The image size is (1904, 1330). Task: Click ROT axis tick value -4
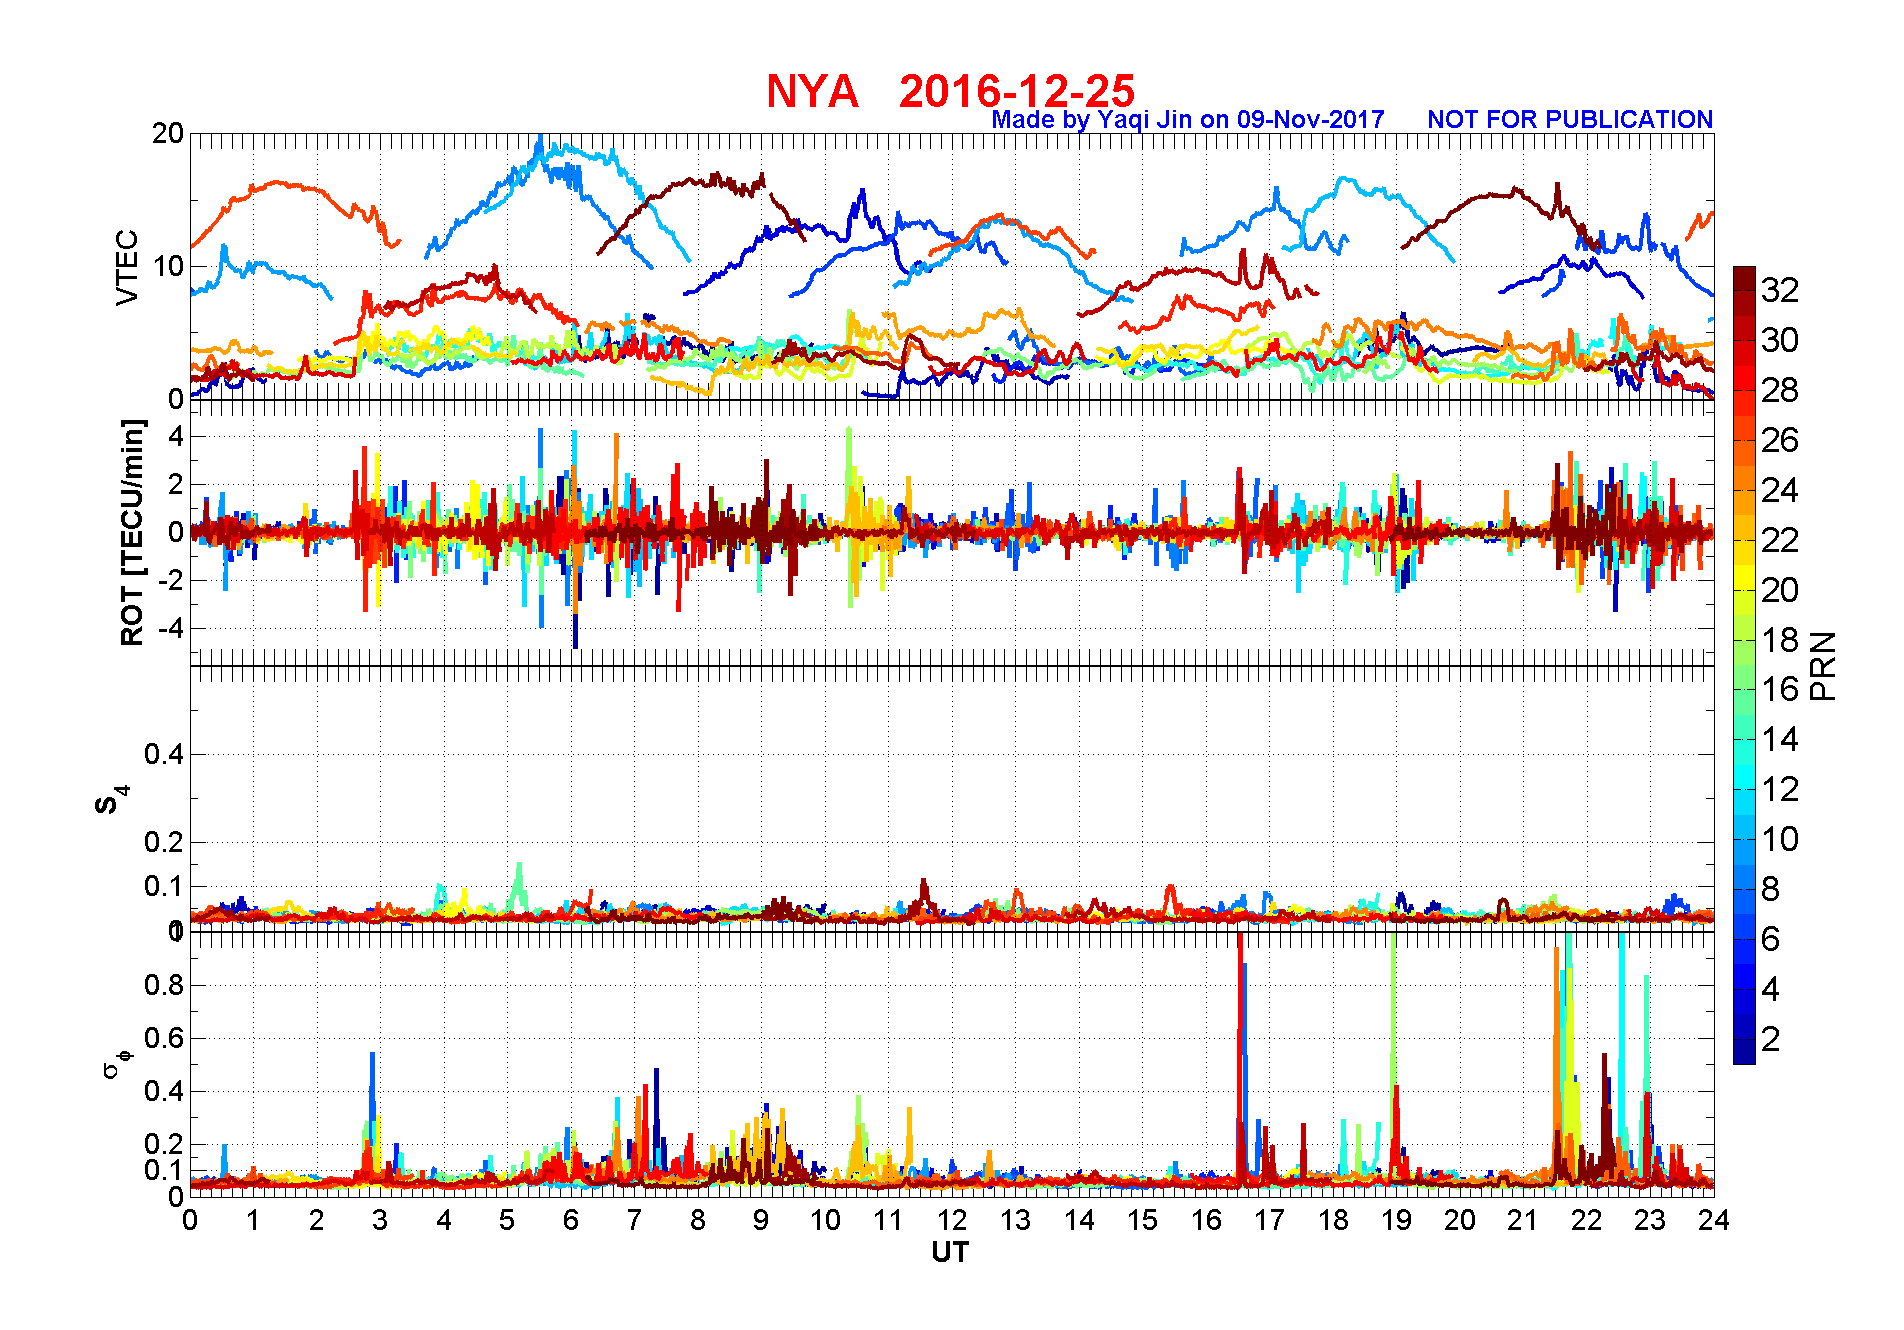pos(172,628)
